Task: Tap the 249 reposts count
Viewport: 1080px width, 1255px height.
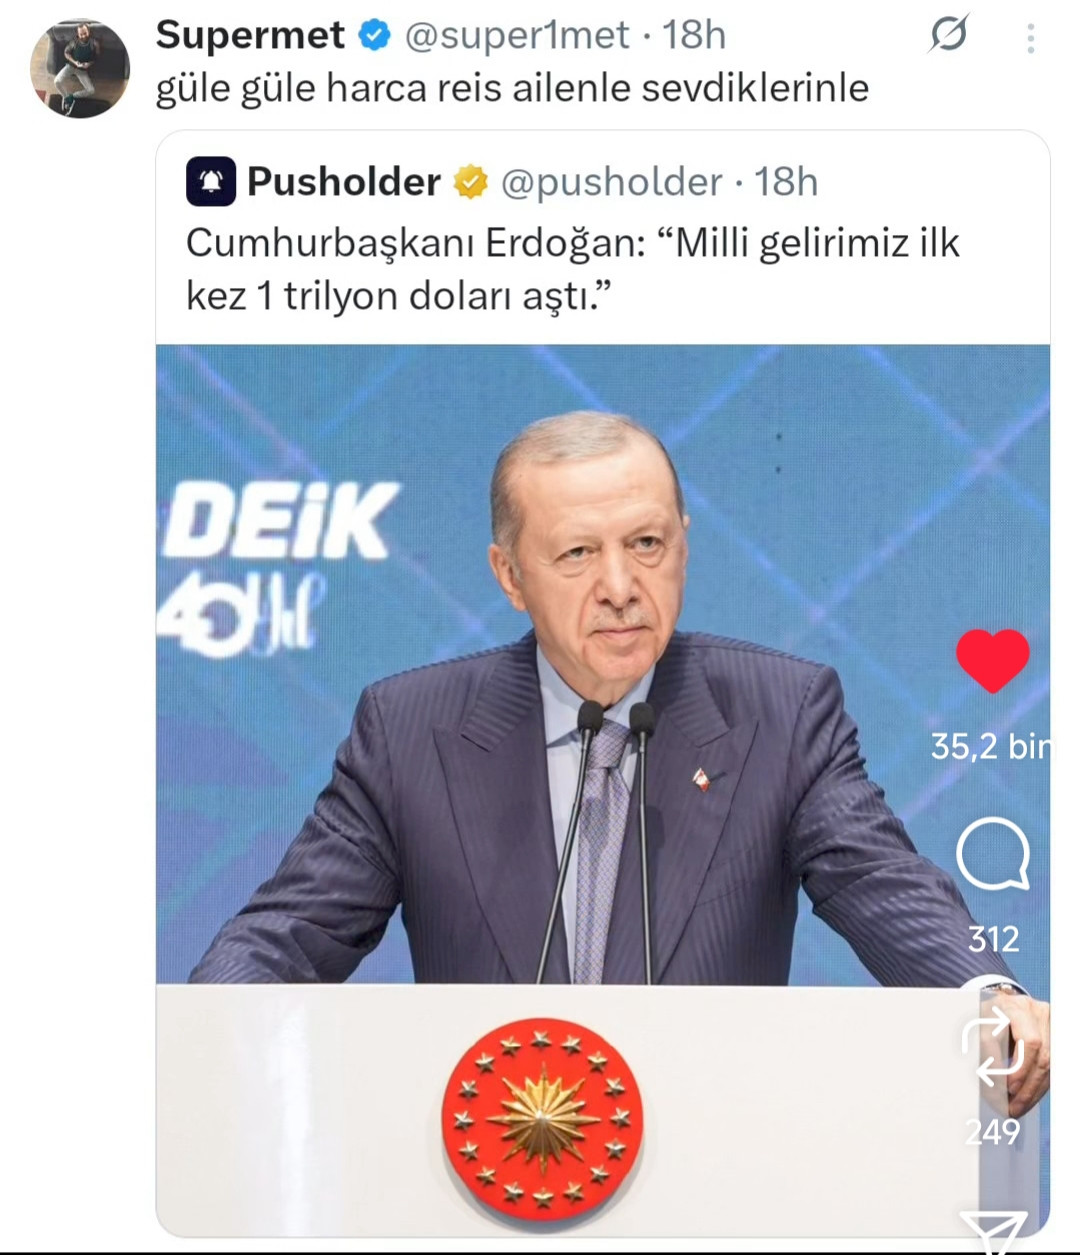Action: [x=992, y=1132]
